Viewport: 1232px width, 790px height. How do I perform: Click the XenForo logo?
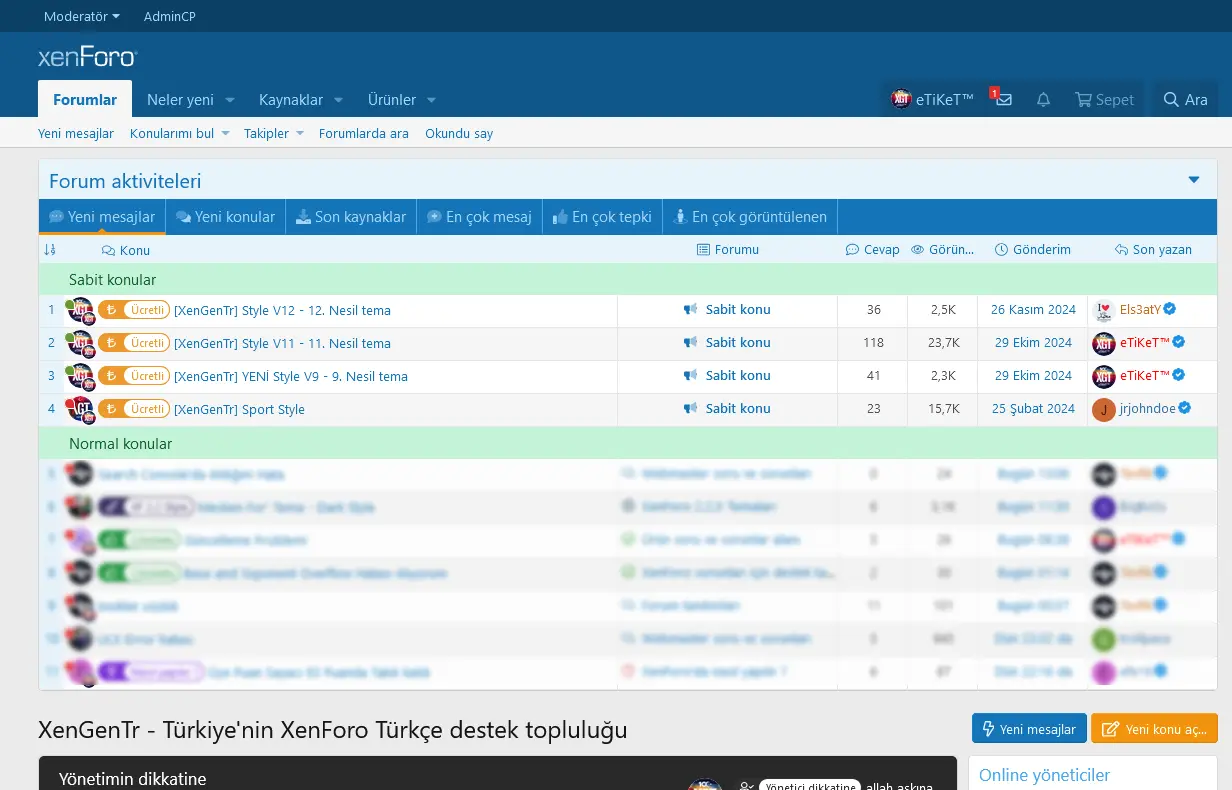[x=87, y=57]
